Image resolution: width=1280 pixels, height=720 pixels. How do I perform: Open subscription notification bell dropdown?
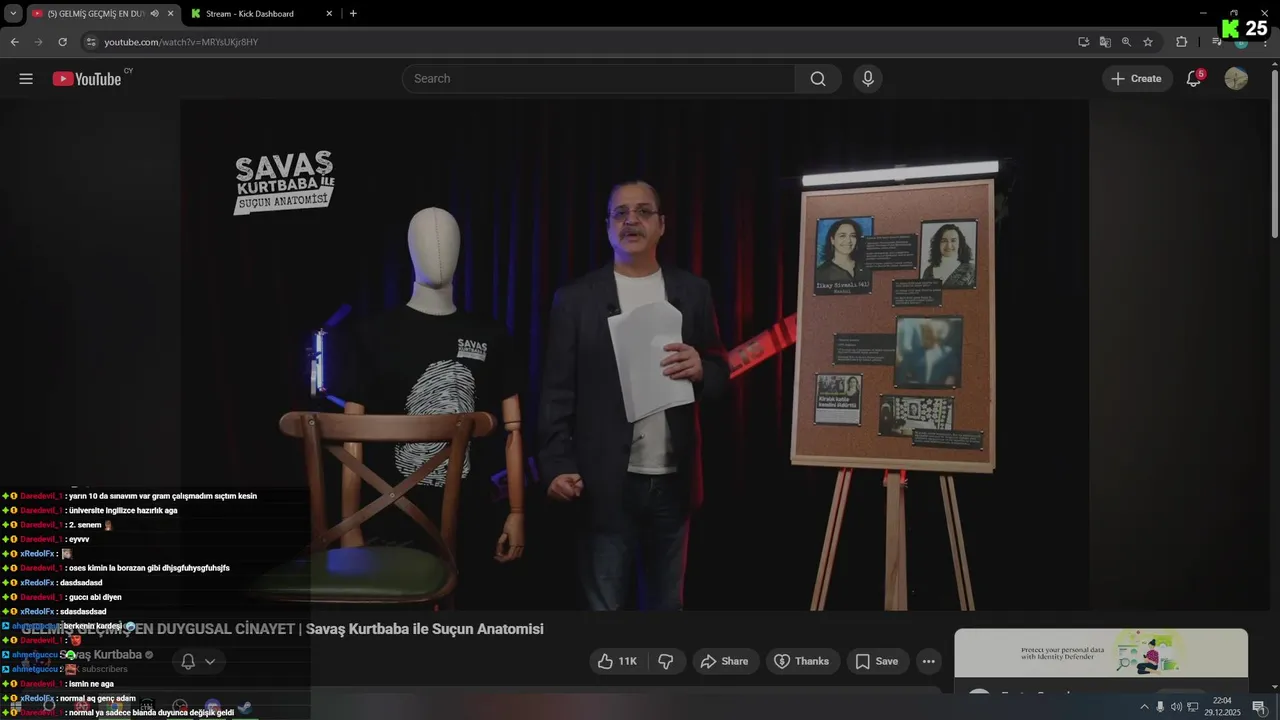pos(198,661)
